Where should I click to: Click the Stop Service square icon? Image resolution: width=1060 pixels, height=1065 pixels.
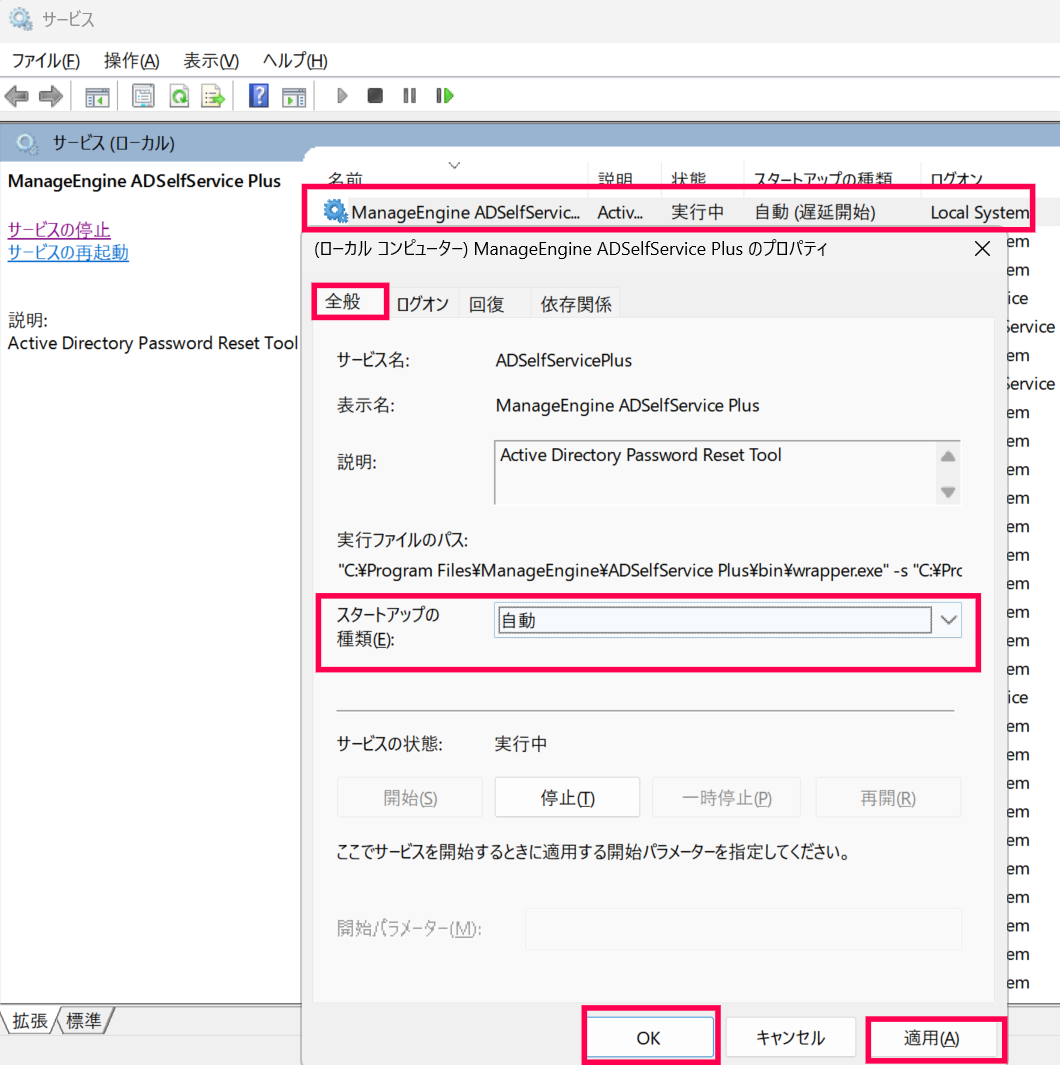tap(375, 96)
